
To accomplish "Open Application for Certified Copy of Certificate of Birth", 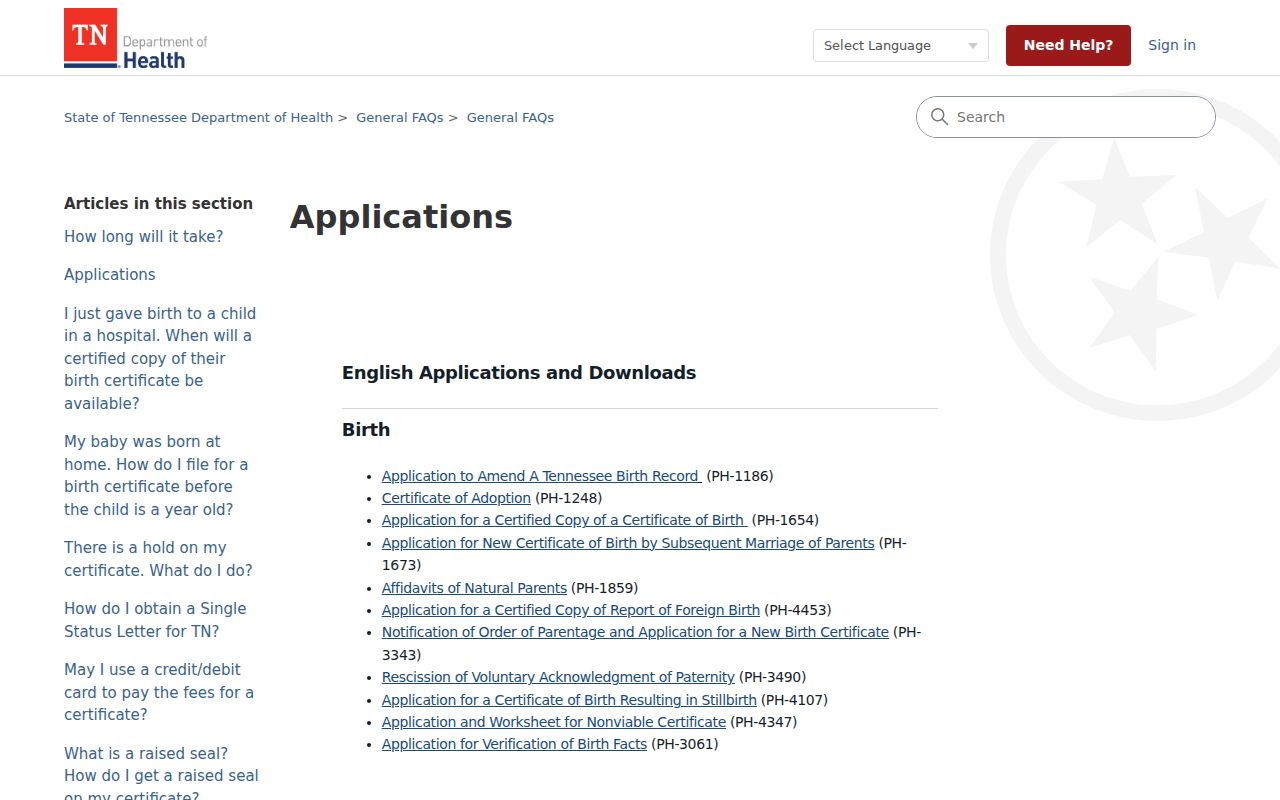I will coord(564,520).
